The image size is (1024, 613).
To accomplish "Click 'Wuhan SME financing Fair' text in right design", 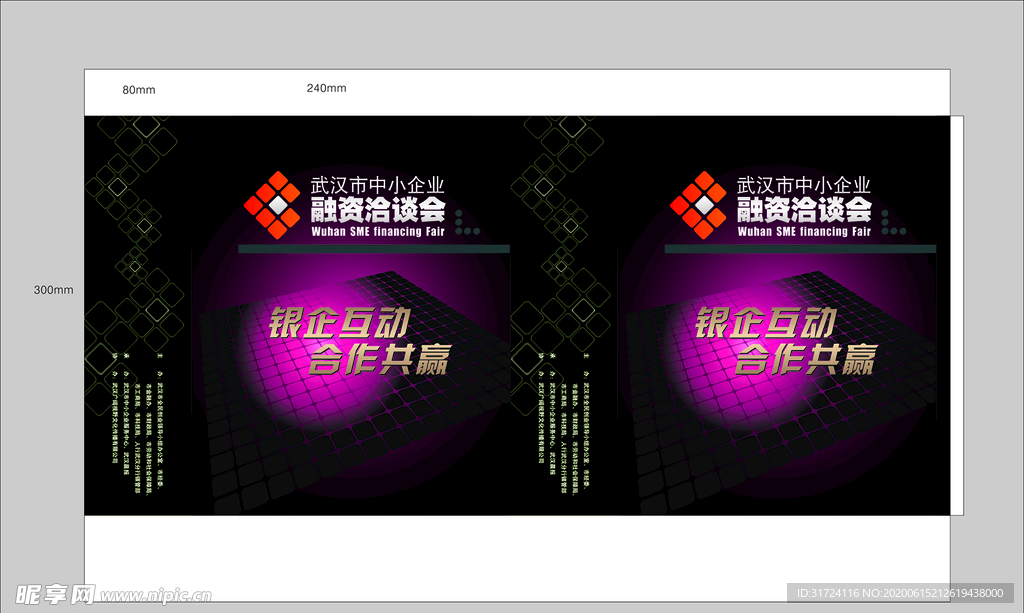I will click(x=805, y=232).
